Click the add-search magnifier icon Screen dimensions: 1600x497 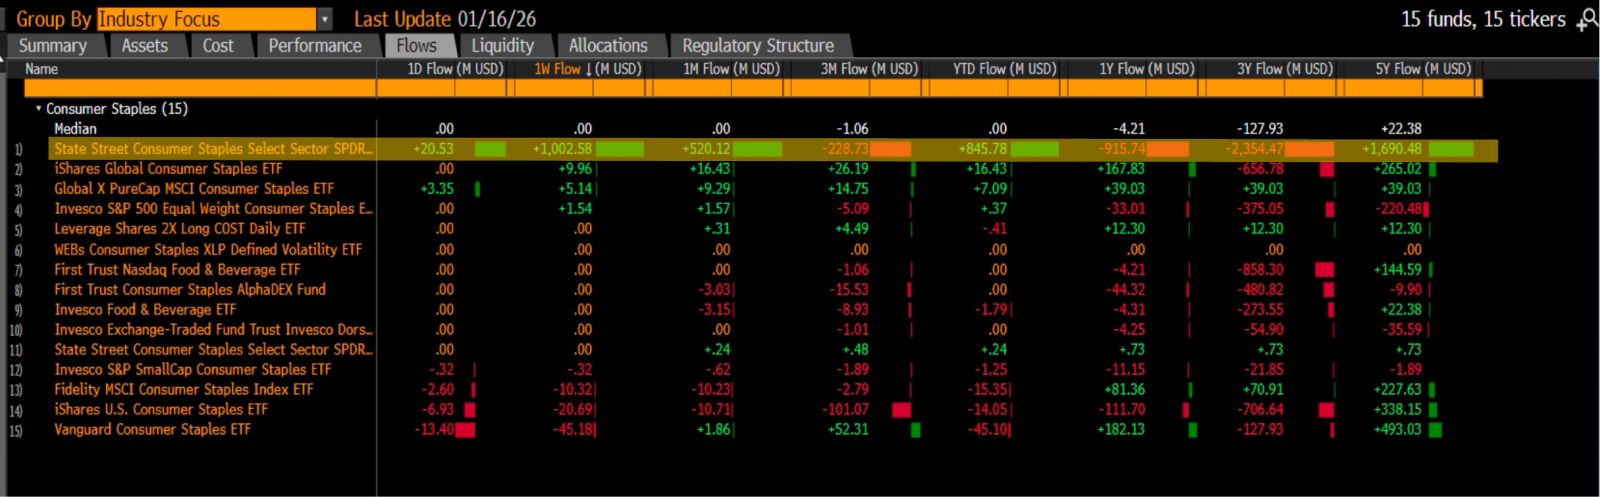click(1586, 20)
